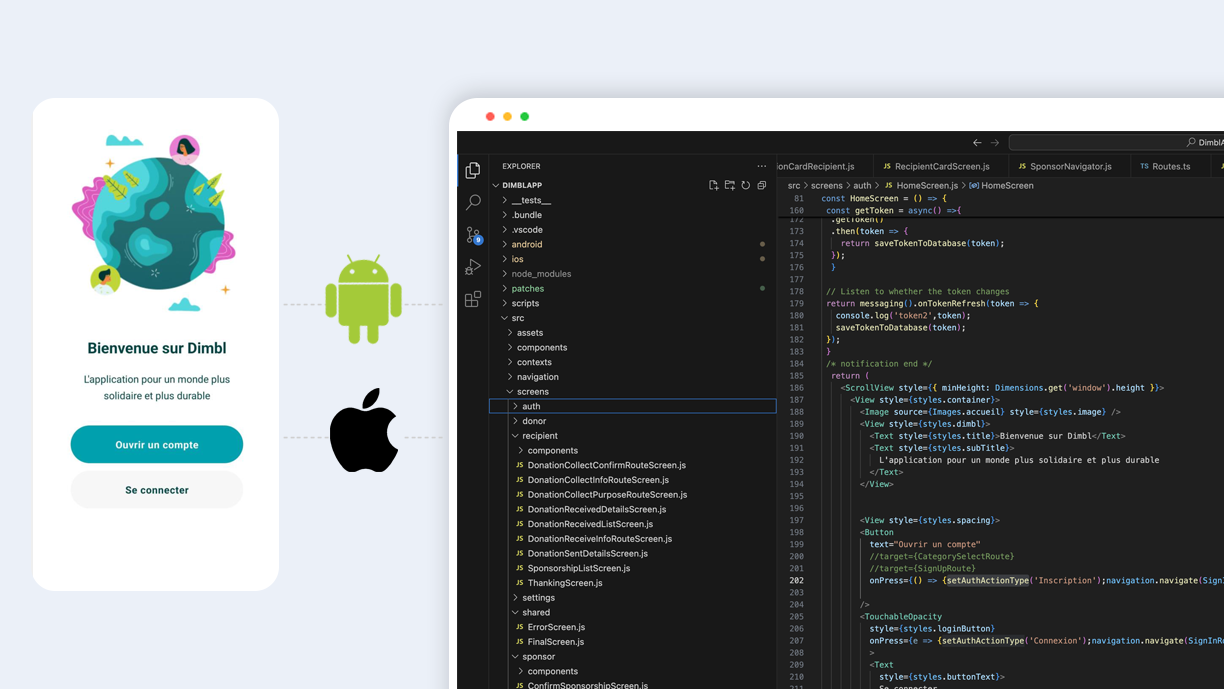The image size is (1224, 689).
Task: Open the Source Control view icon
Action: coord(473,235)
